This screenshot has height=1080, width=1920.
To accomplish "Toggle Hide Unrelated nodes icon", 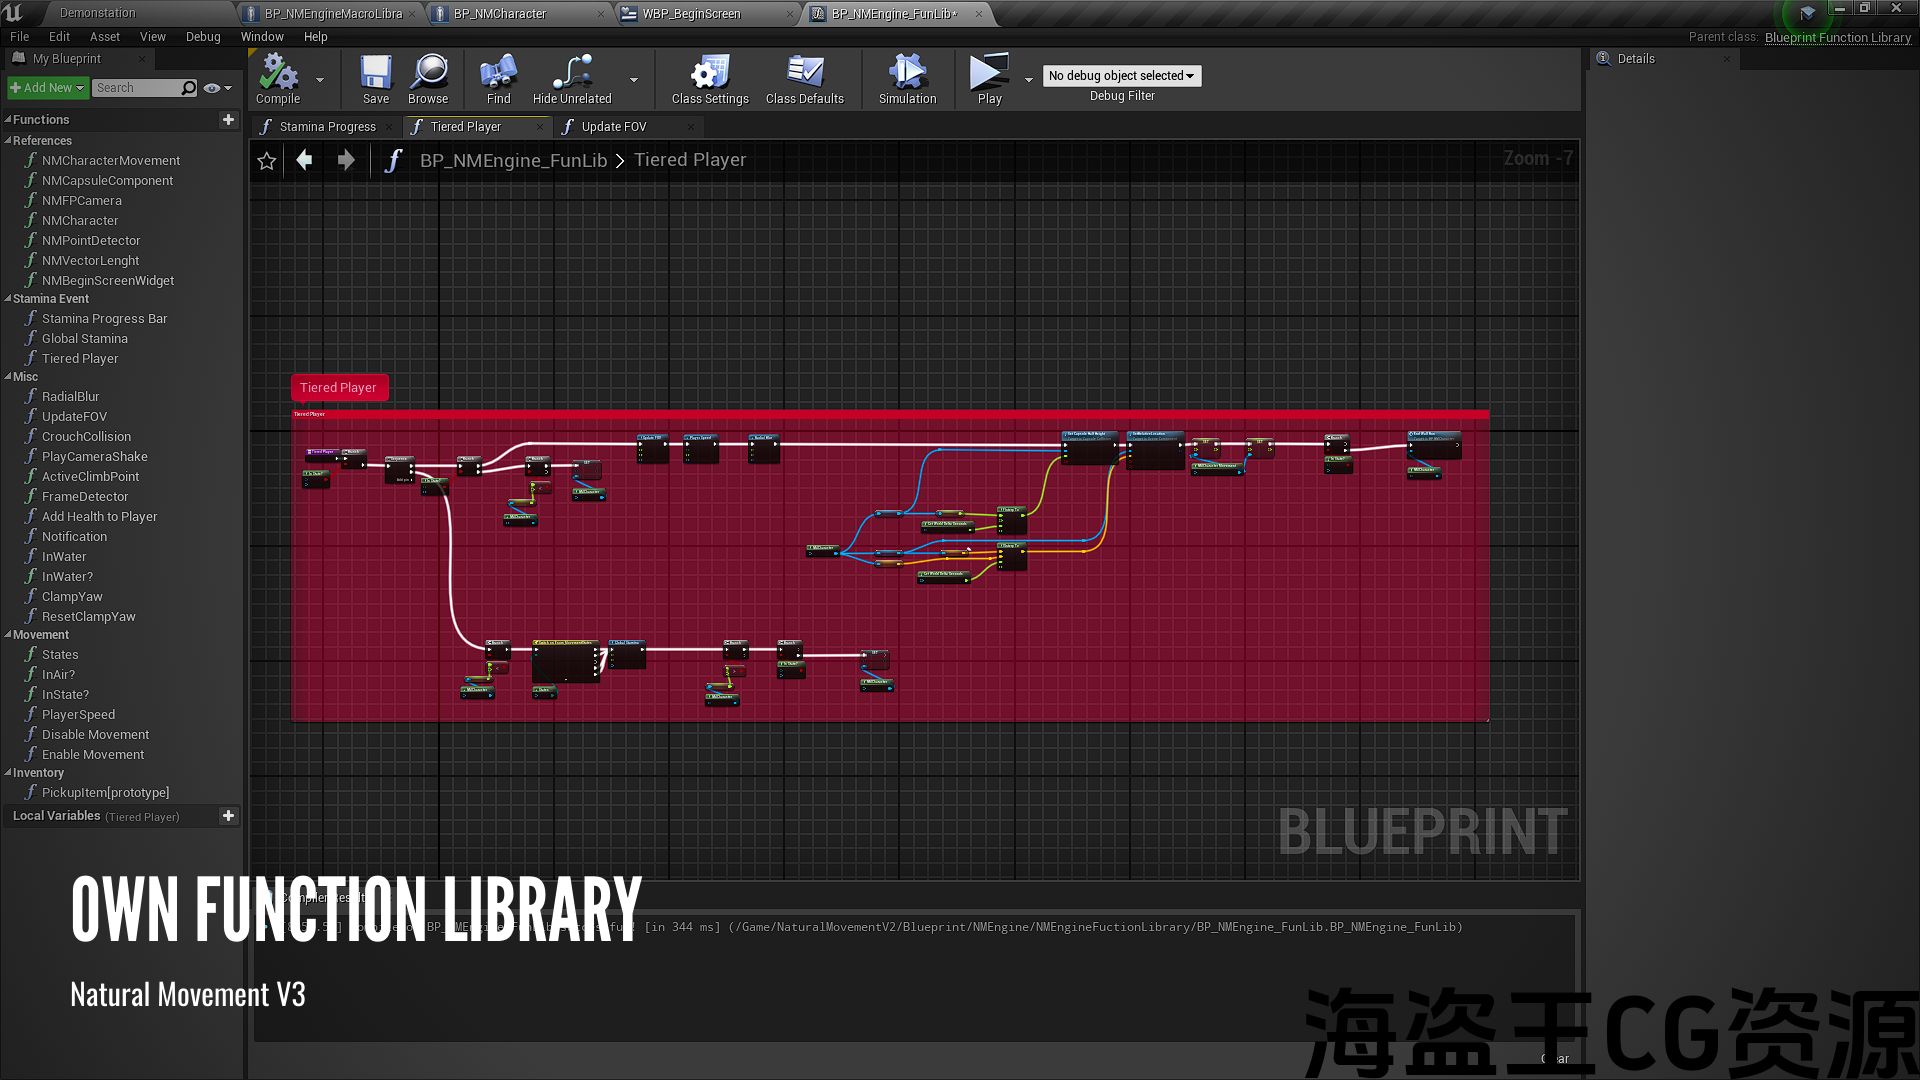I will (x=571, y=73).
